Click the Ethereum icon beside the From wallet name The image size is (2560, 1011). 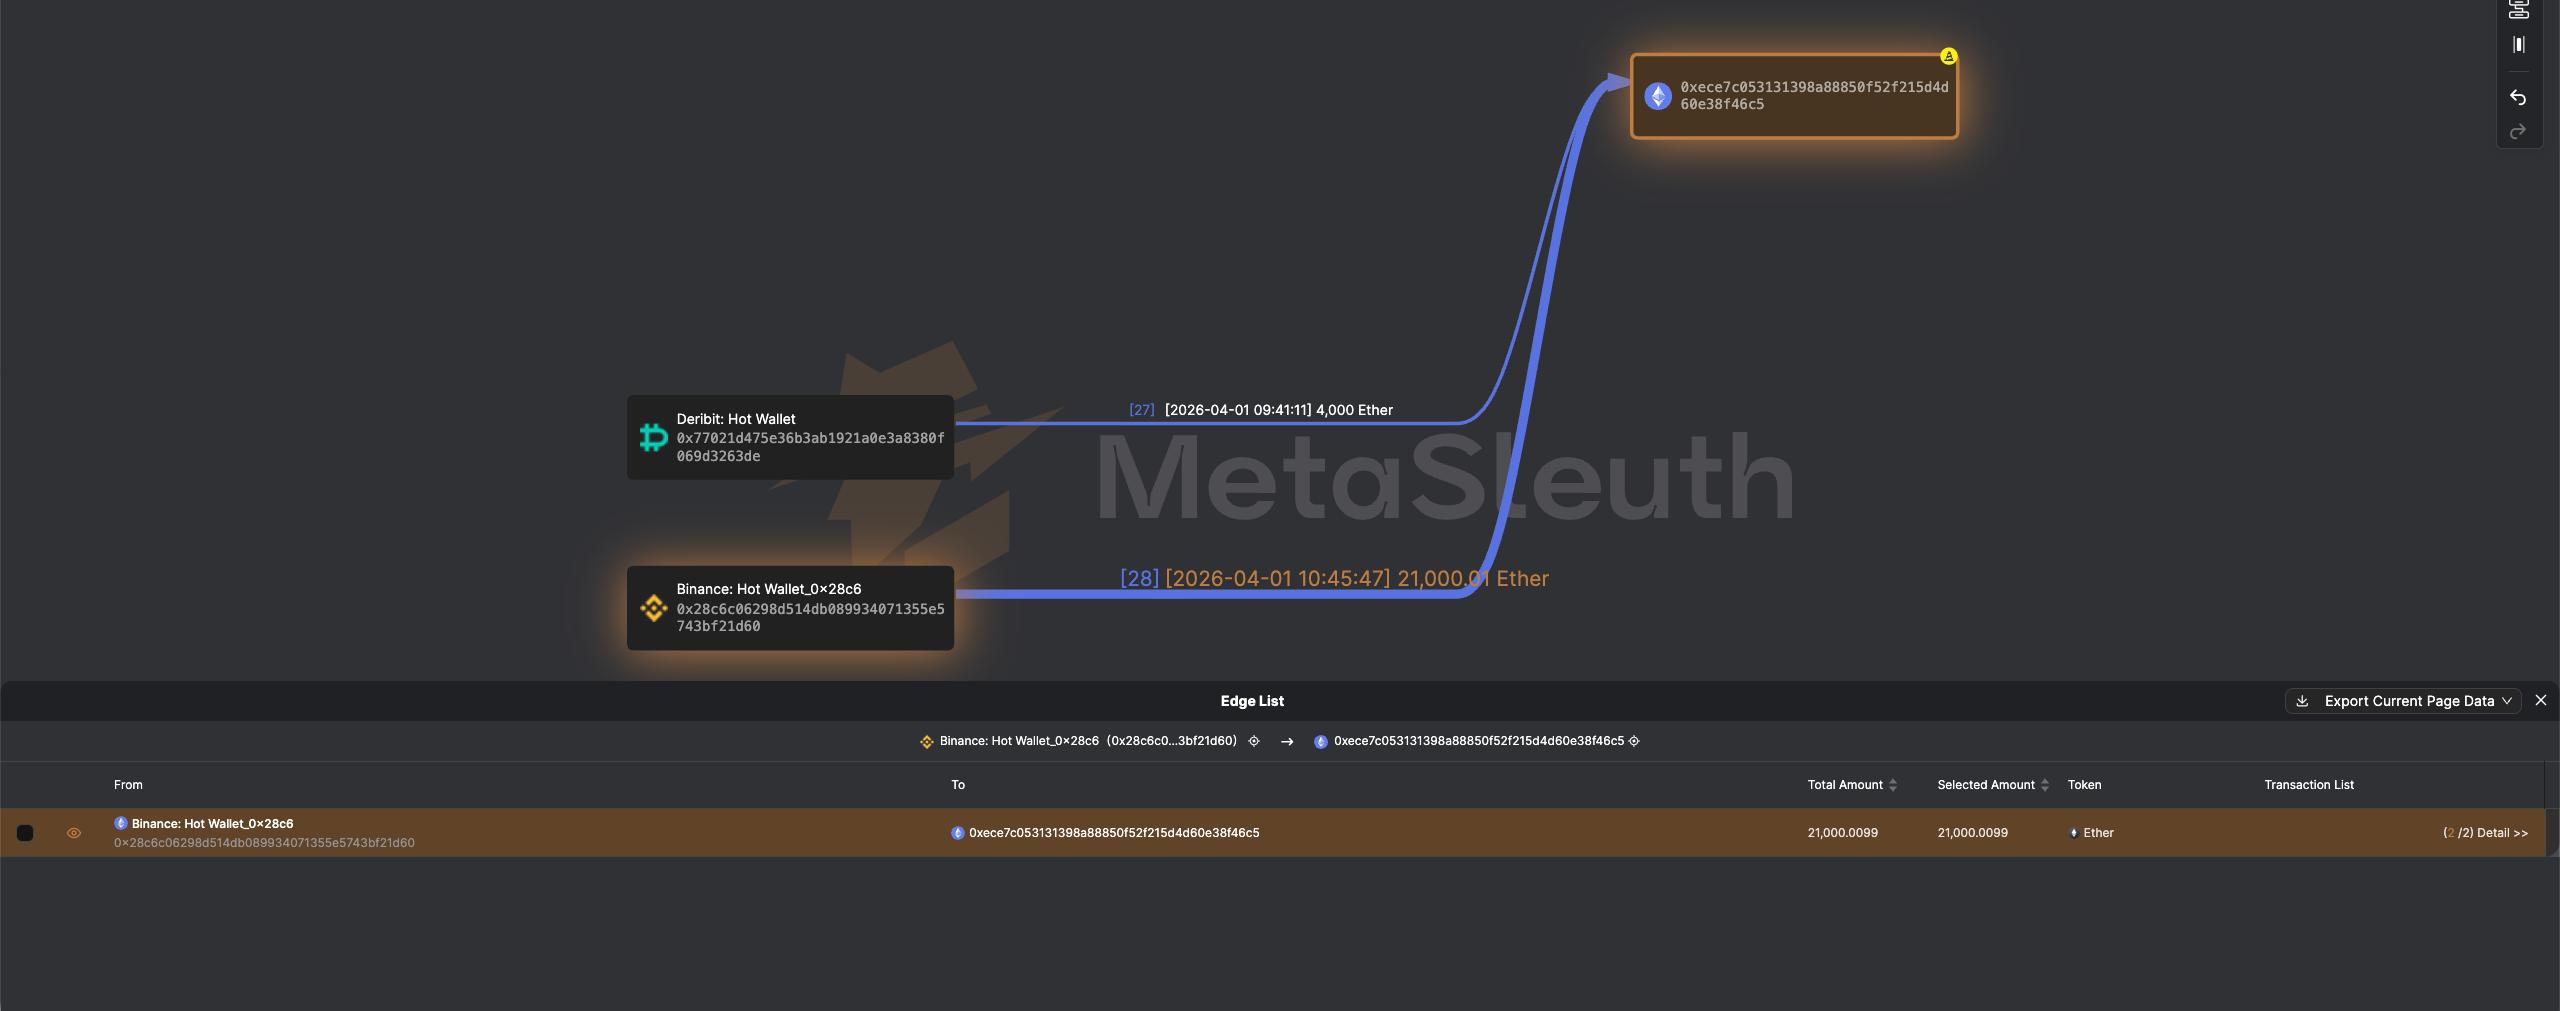(120, 823)
